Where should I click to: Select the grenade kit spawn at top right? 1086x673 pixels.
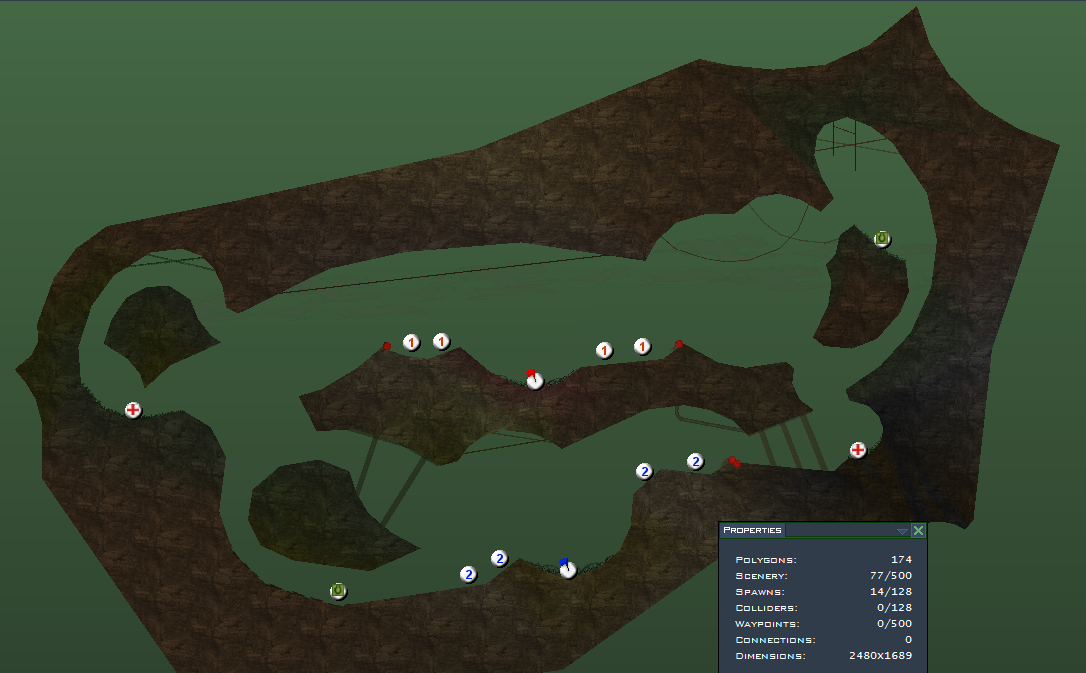click(881, 238)
